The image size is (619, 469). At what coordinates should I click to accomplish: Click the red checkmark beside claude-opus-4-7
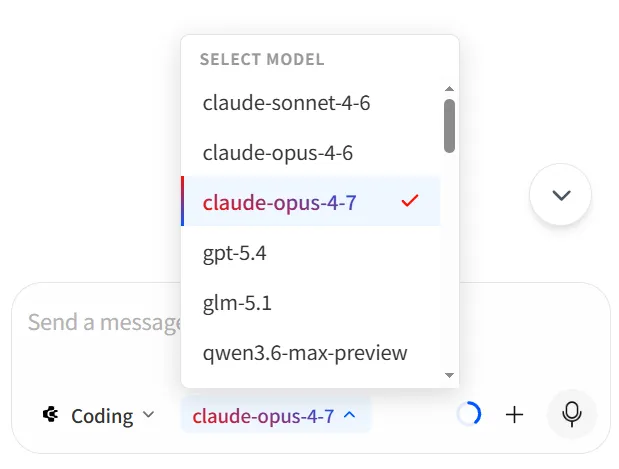408,201
